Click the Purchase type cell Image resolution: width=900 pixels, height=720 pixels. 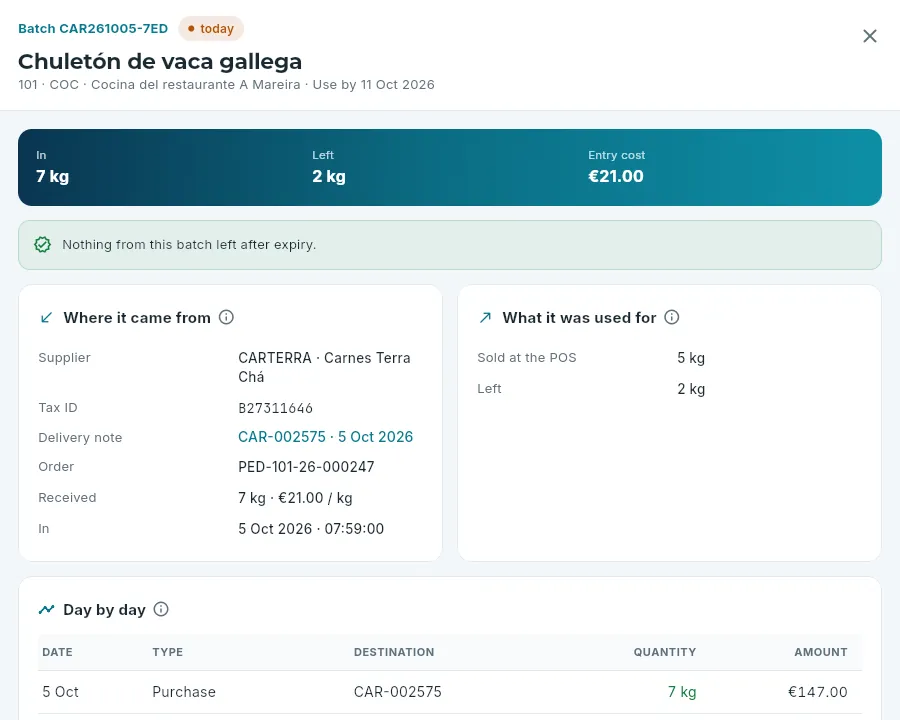click(184, 692)
